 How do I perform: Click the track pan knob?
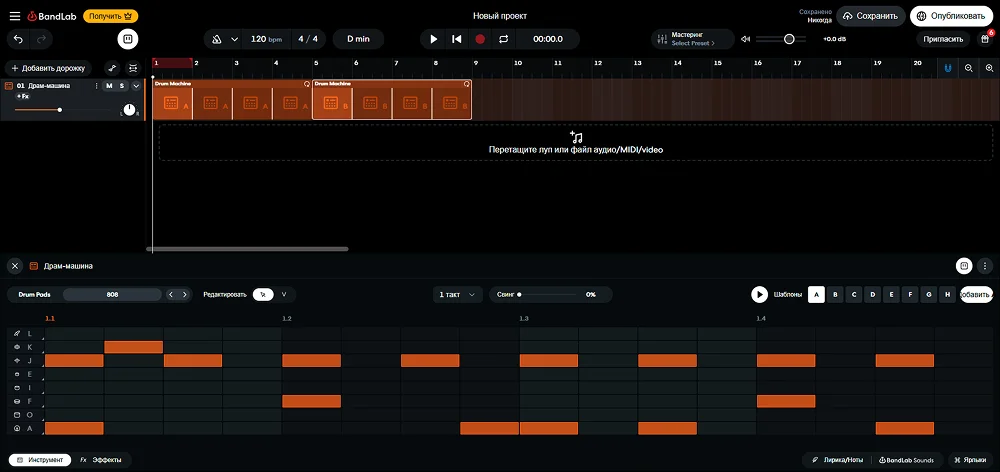click(129, 110)
